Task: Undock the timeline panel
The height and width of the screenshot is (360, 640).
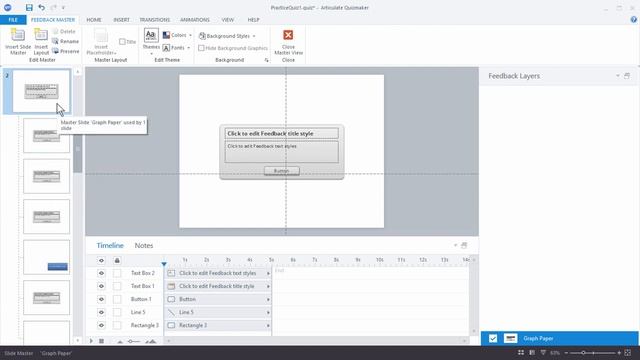Action: pos(464,245)
